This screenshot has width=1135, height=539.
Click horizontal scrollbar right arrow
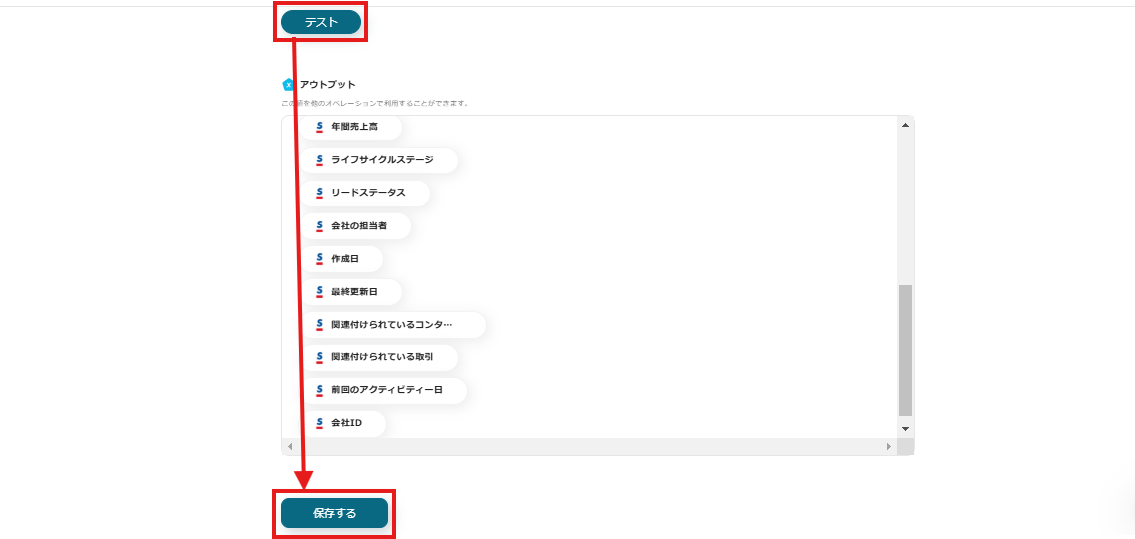888,446
